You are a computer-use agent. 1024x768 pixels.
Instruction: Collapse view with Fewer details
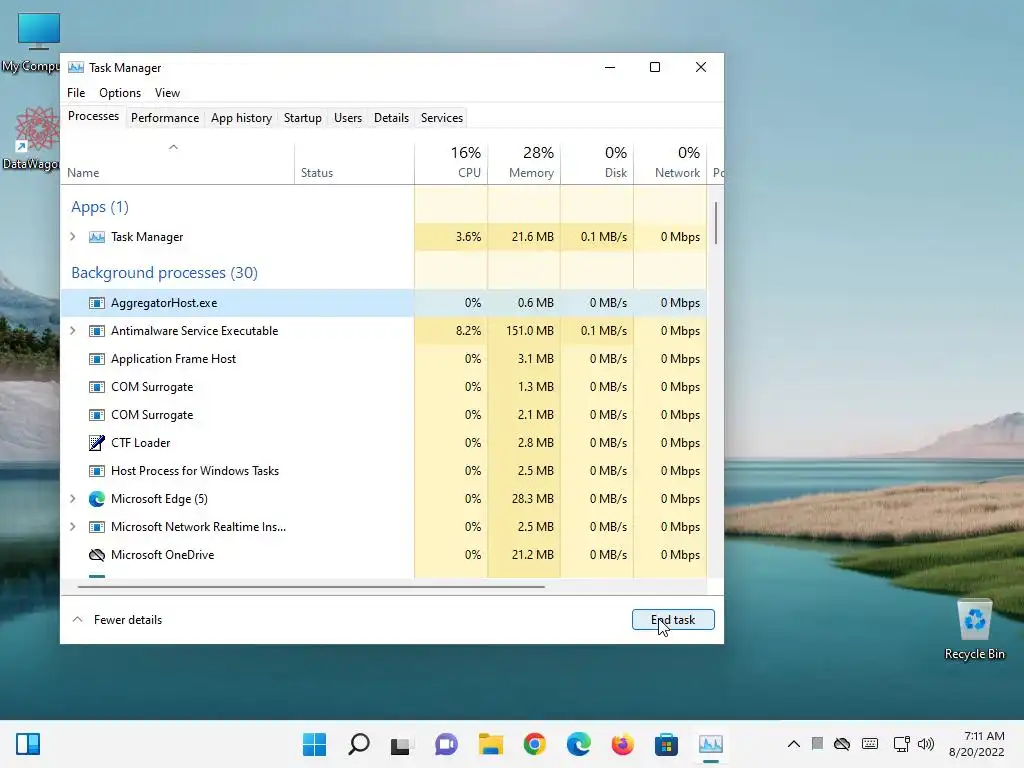click(117, 620)
